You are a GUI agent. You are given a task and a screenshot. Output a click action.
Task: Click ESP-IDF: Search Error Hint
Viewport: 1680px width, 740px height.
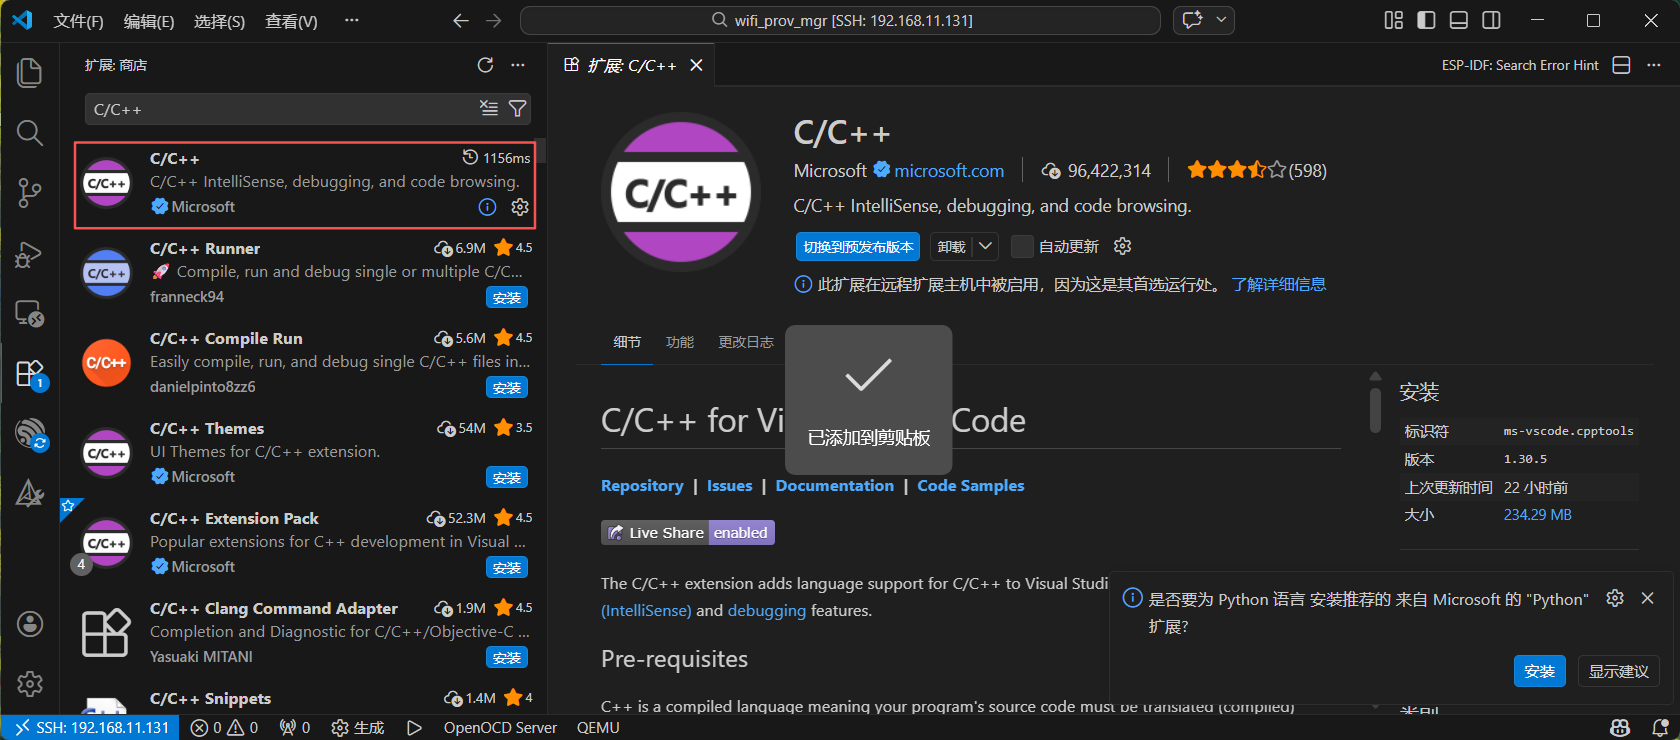[1520, 65]
